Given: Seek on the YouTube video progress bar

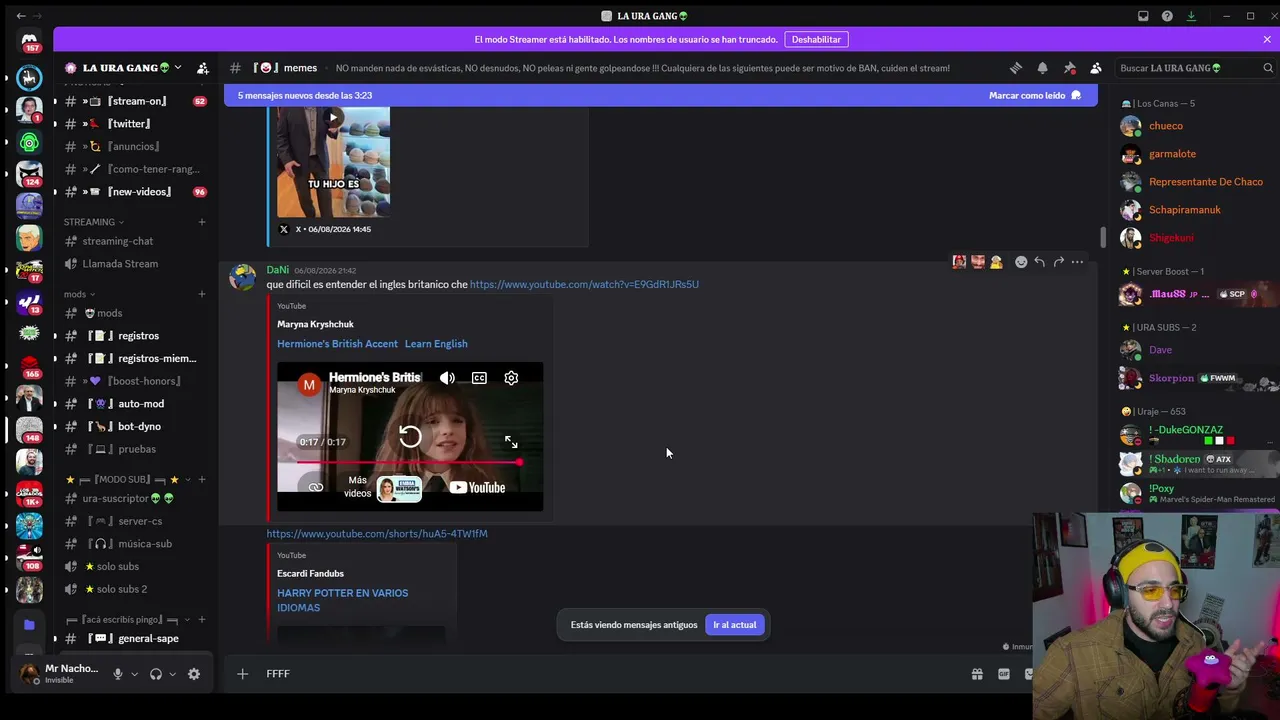Looking at the screenshot, I should coord(409,462).
